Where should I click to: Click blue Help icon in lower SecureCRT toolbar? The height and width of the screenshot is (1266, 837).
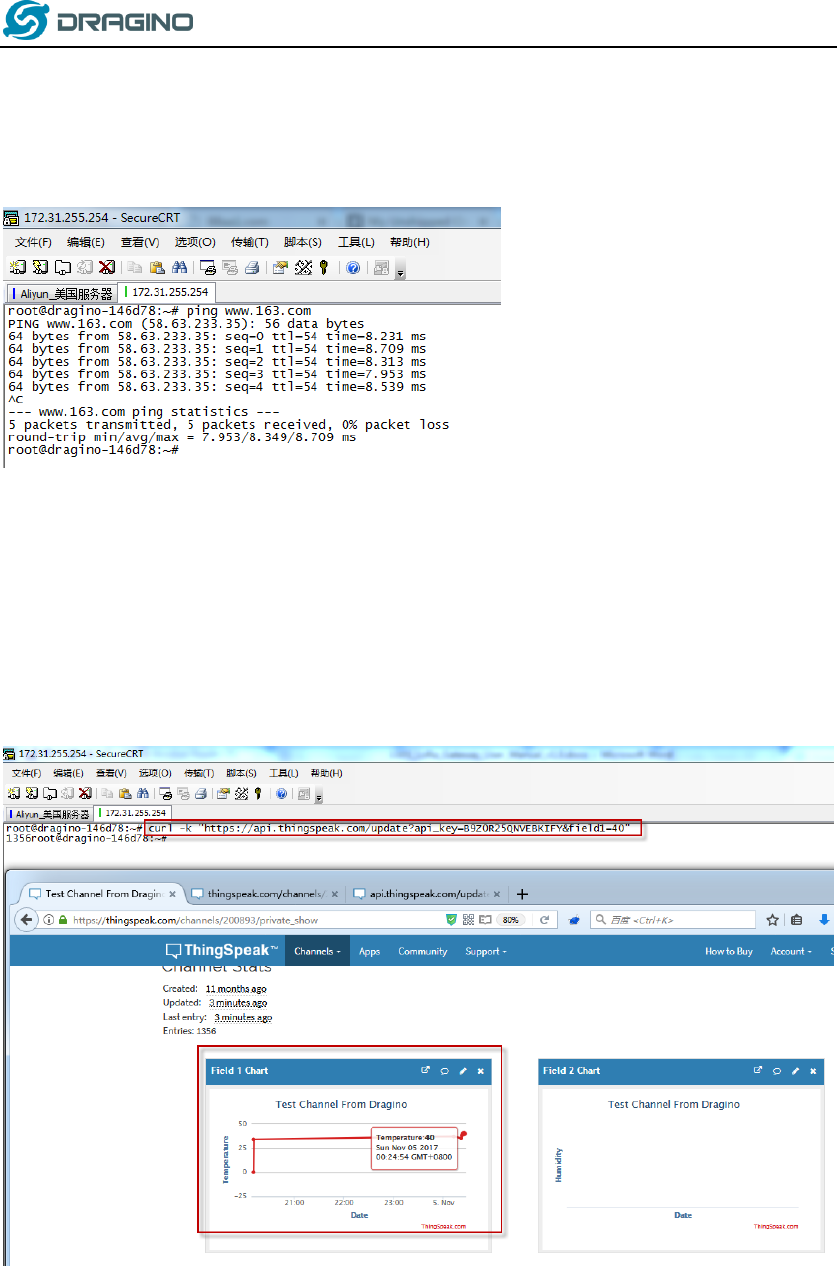point(281,793)
